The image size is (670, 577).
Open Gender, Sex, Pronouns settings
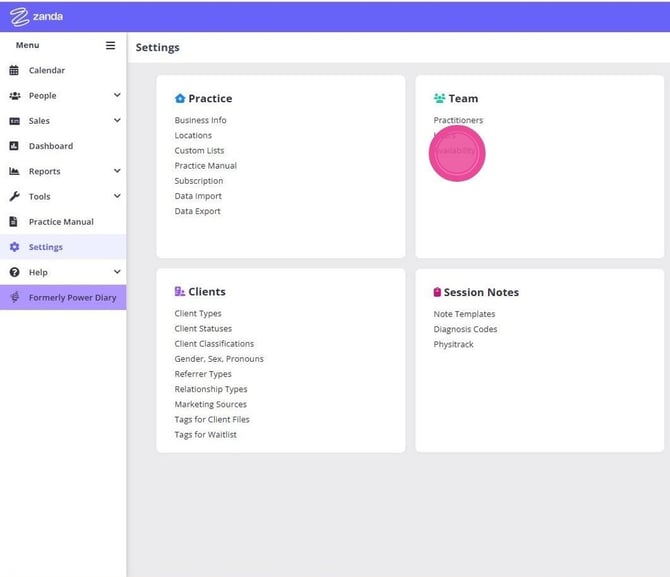point(219,359)
